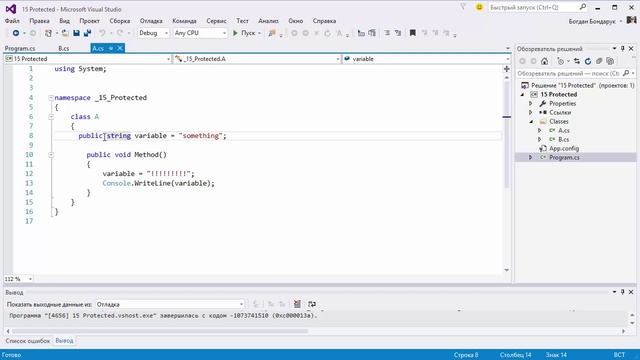
Task: Select Вывод tab at bottom
Action: [x=64, y=340]
